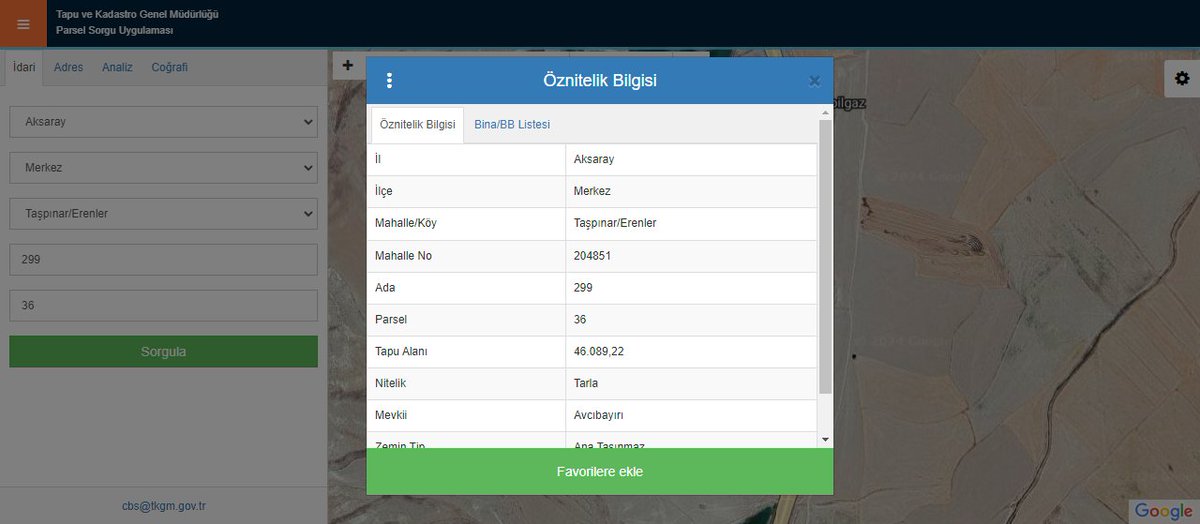Zoom in with the map plus button
This screenshot has width=1200, height=524.
348,66
